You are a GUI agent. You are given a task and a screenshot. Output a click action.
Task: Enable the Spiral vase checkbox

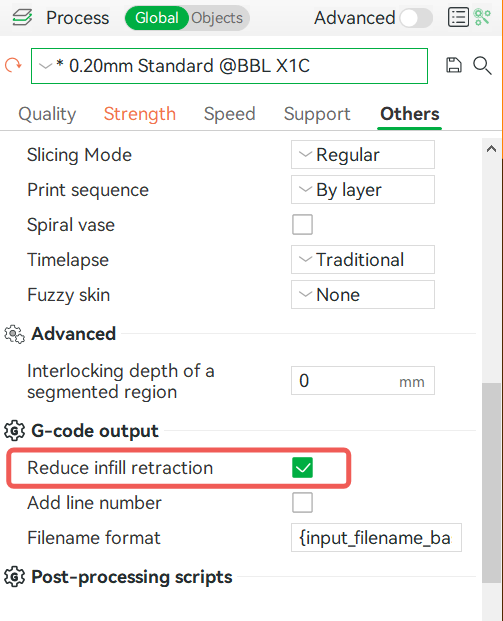302,225
